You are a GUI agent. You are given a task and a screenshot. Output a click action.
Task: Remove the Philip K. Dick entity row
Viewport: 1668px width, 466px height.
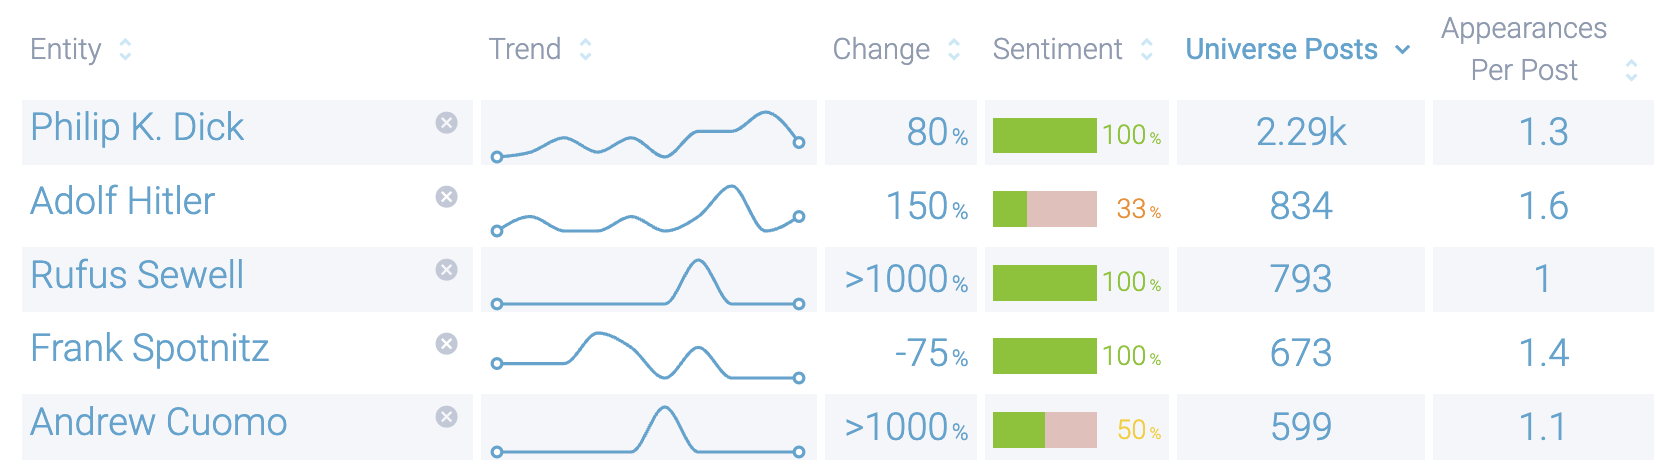point(447,123)
